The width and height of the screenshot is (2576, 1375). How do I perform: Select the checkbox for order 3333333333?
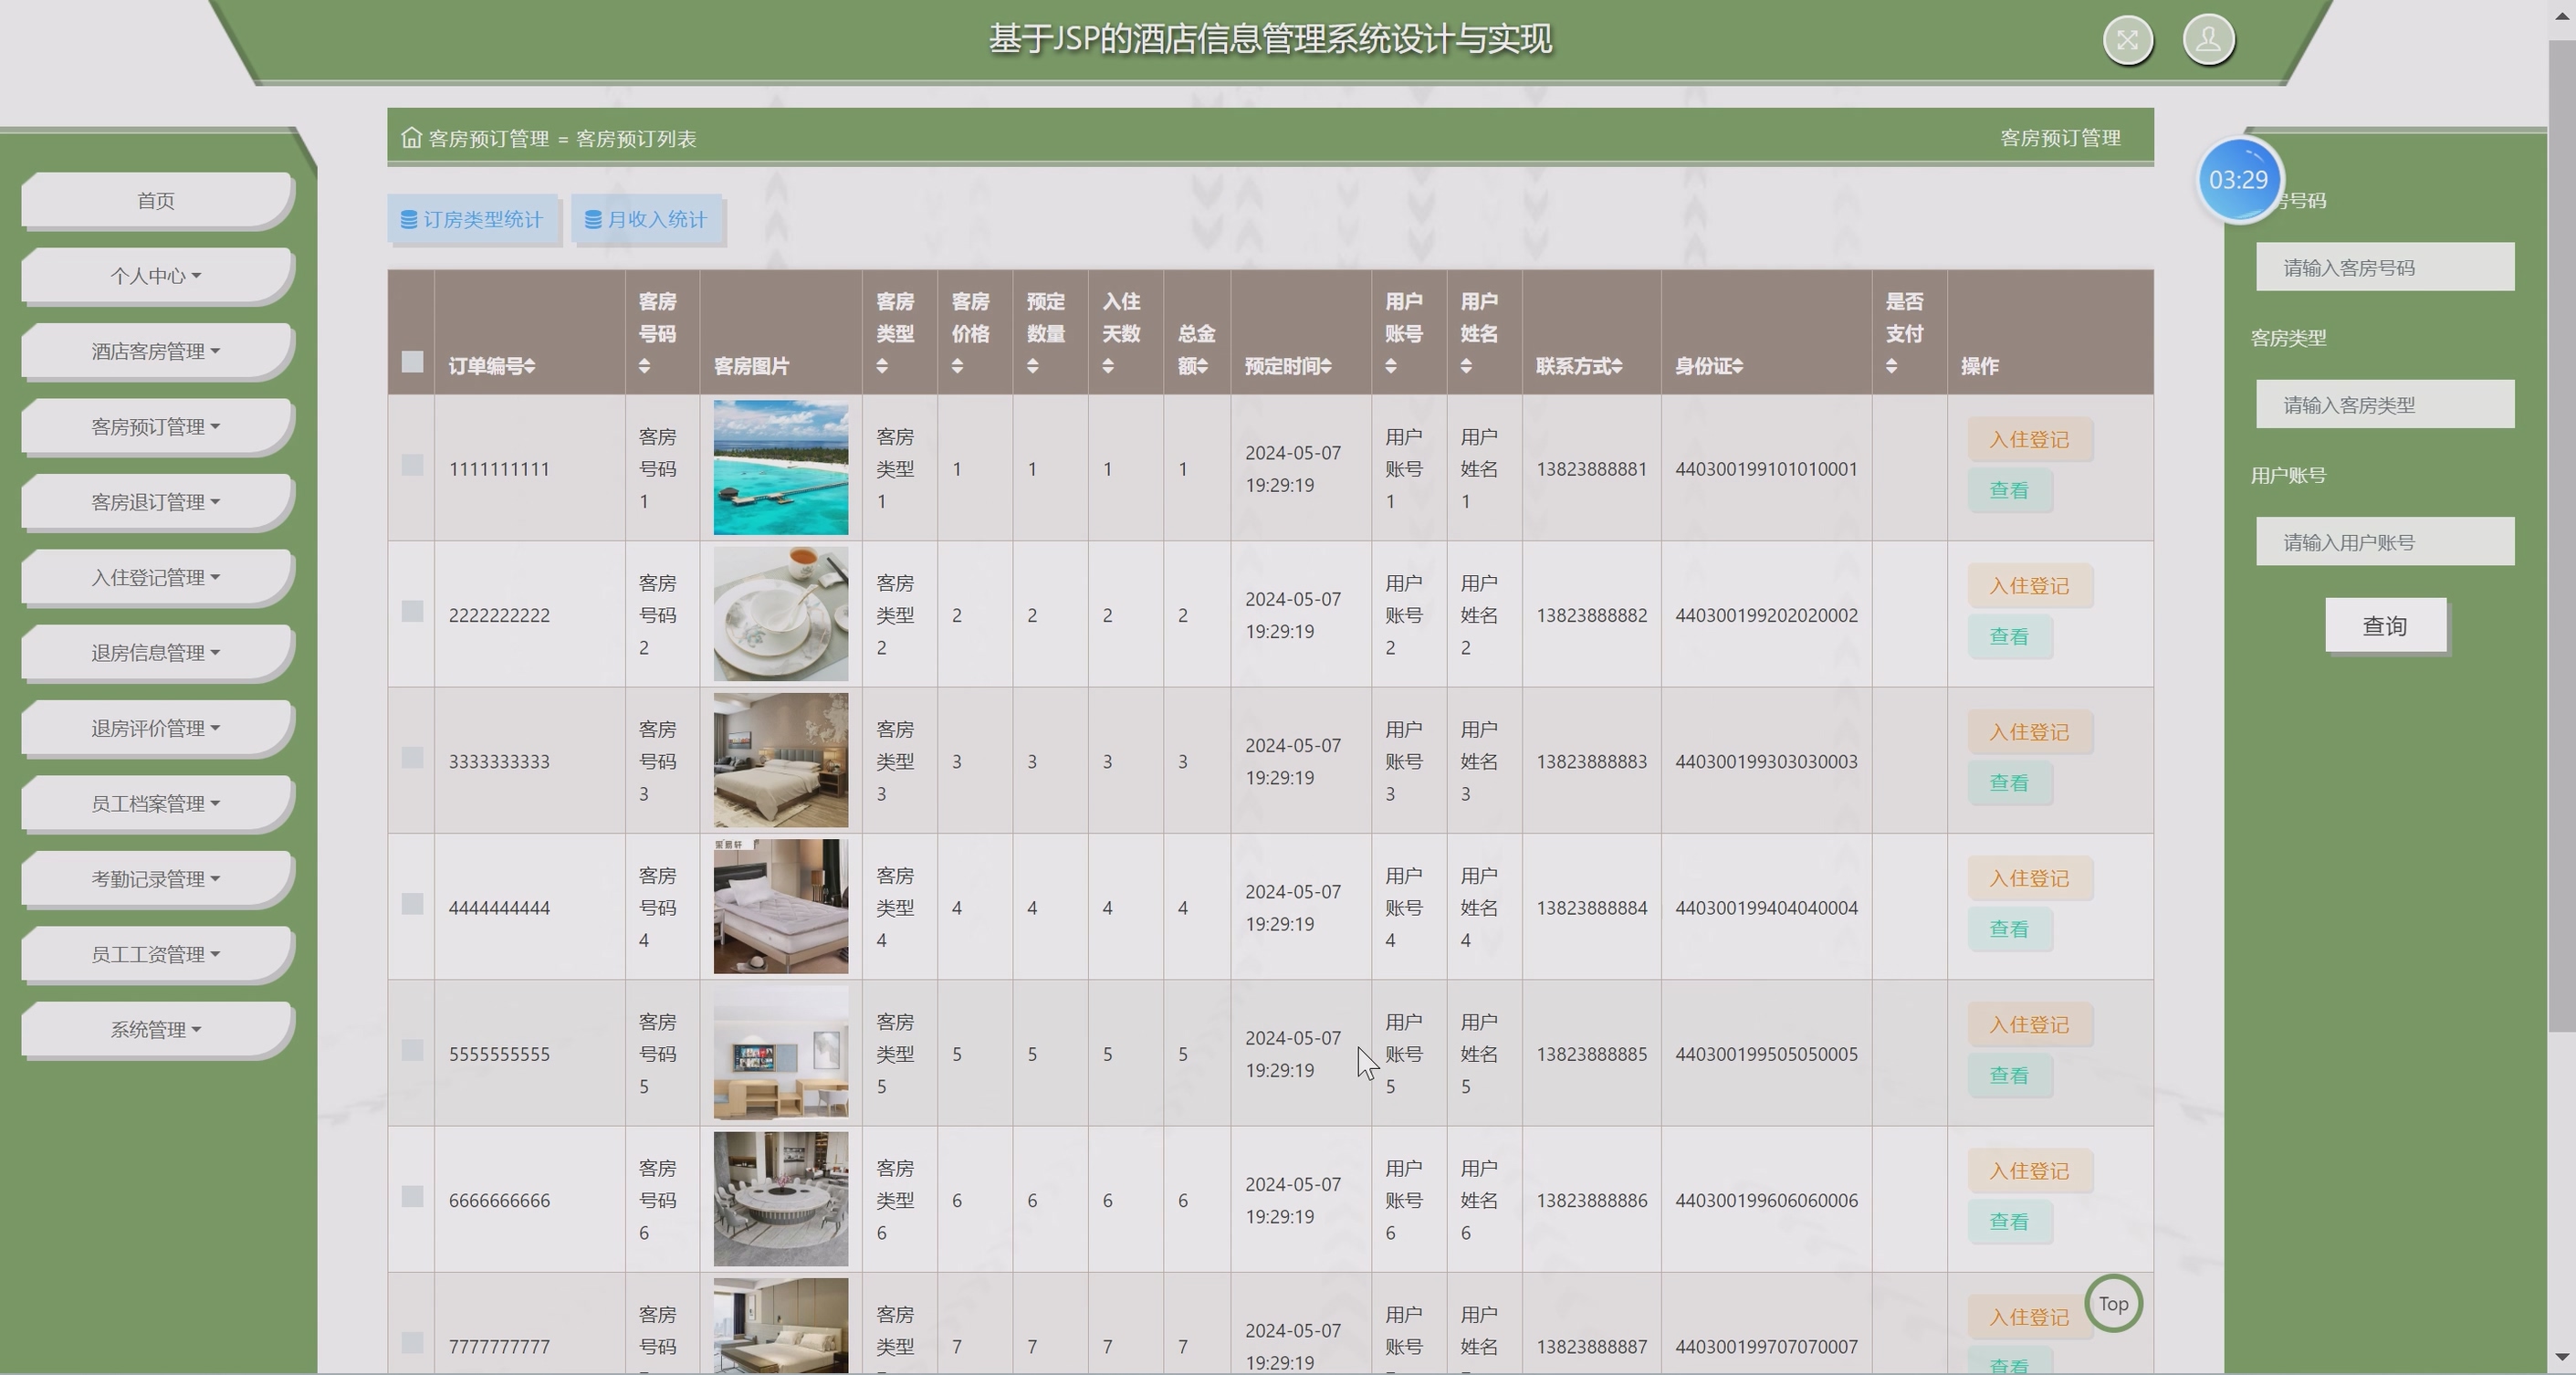click(412, 758)
